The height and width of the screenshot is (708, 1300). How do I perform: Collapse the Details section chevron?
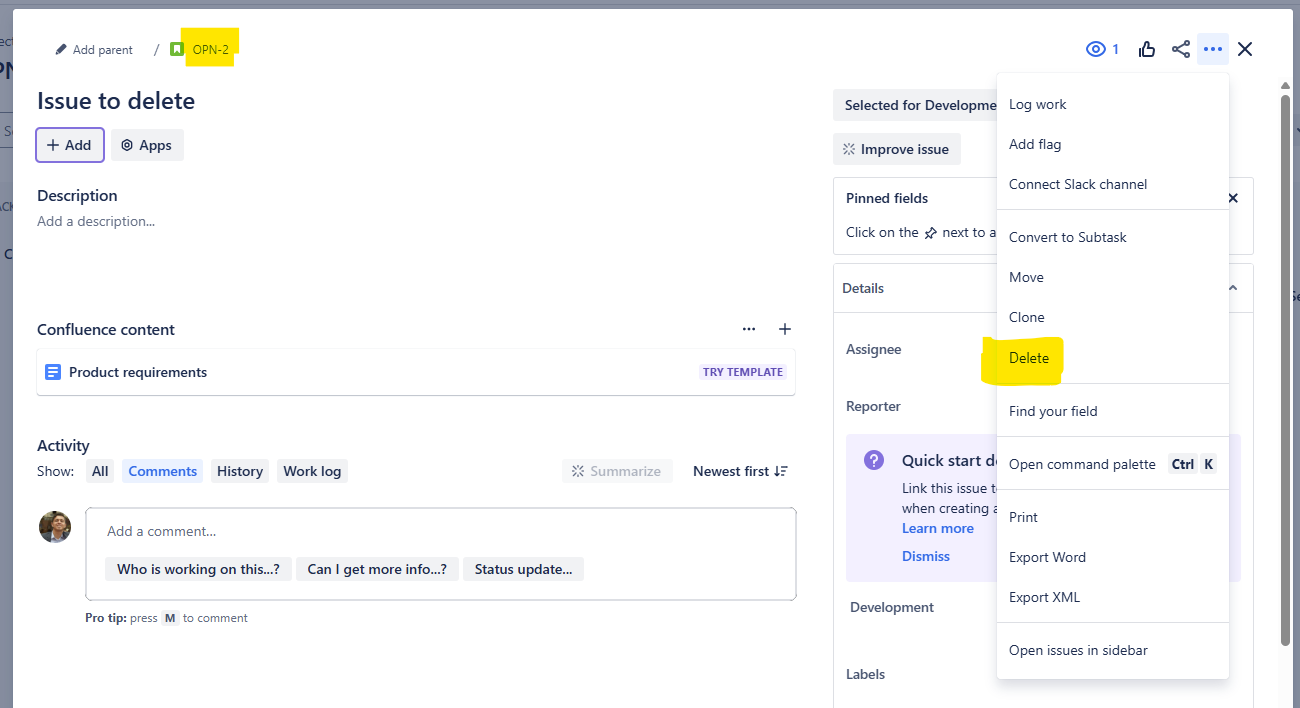pyautogui.click(x=1233, y=288)
